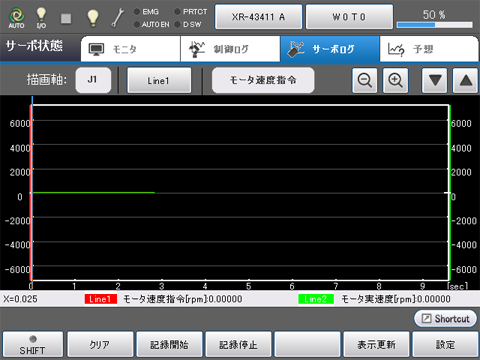Switch to the 制御ログ tab
This screenshot has width=480, height=360.
click(230, 49)
